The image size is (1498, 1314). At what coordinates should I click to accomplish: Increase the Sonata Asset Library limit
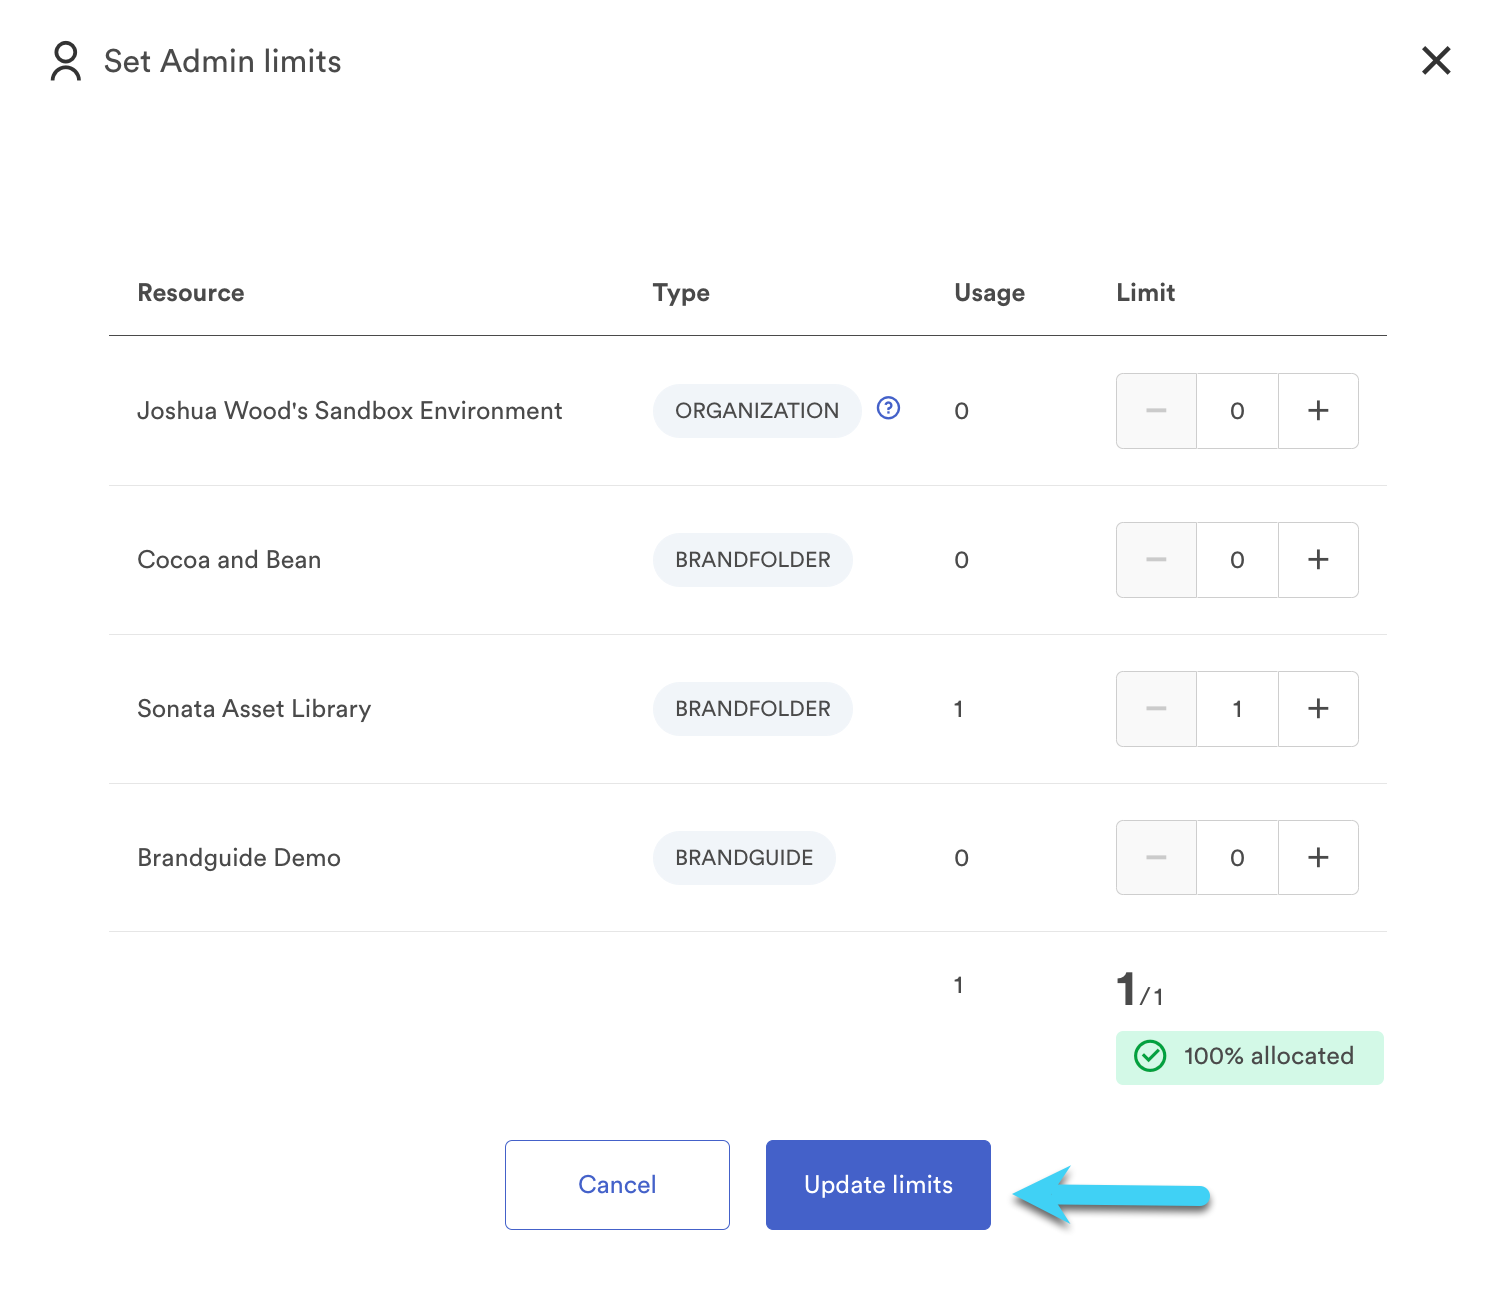1318,709
